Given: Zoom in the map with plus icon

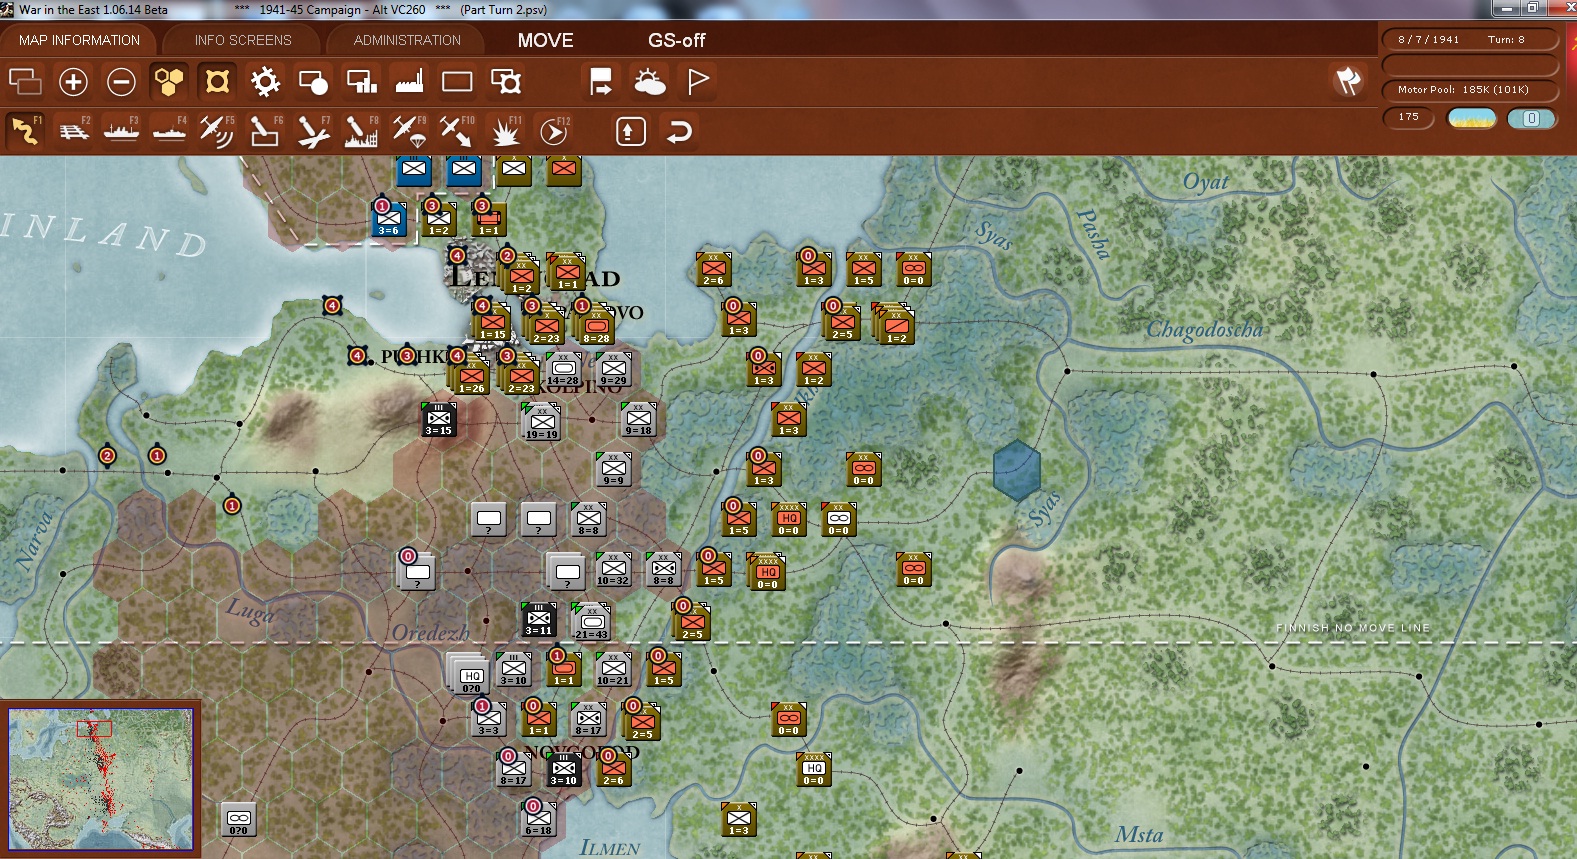Looking at the screenshot, I should (73, 81).
